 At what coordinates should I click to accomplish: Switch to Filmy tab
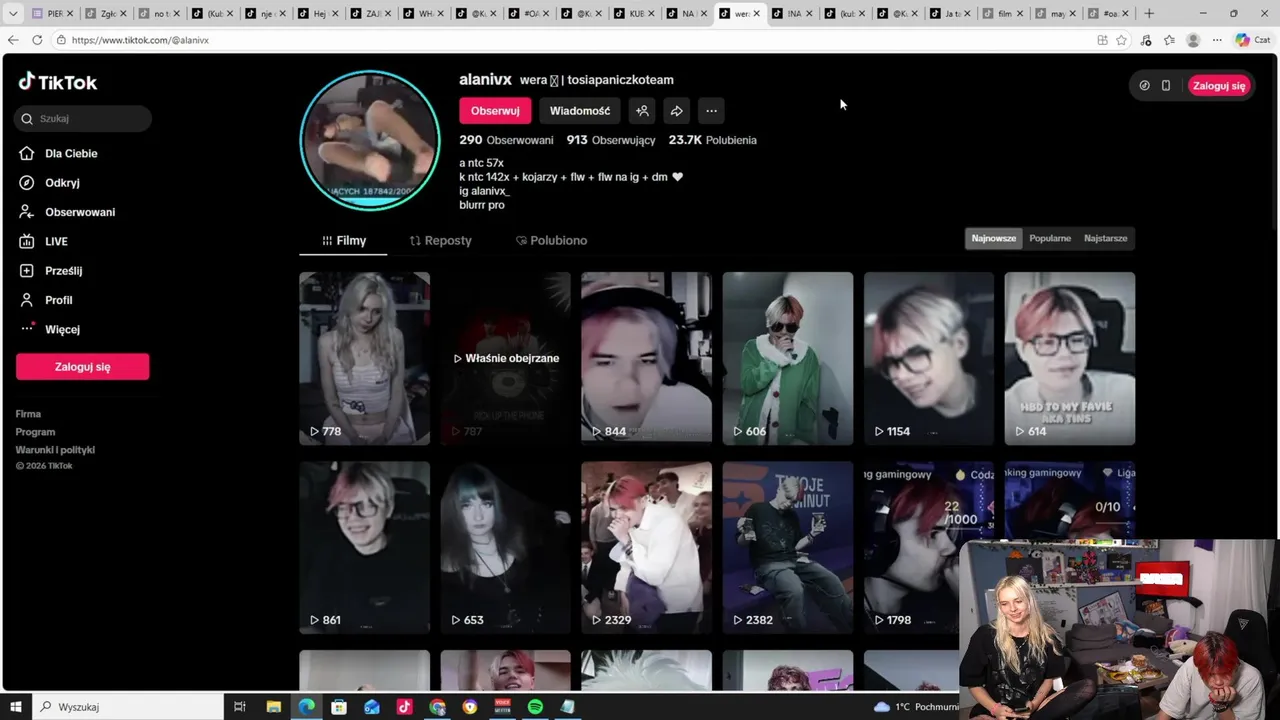click(x=343, y=240)
